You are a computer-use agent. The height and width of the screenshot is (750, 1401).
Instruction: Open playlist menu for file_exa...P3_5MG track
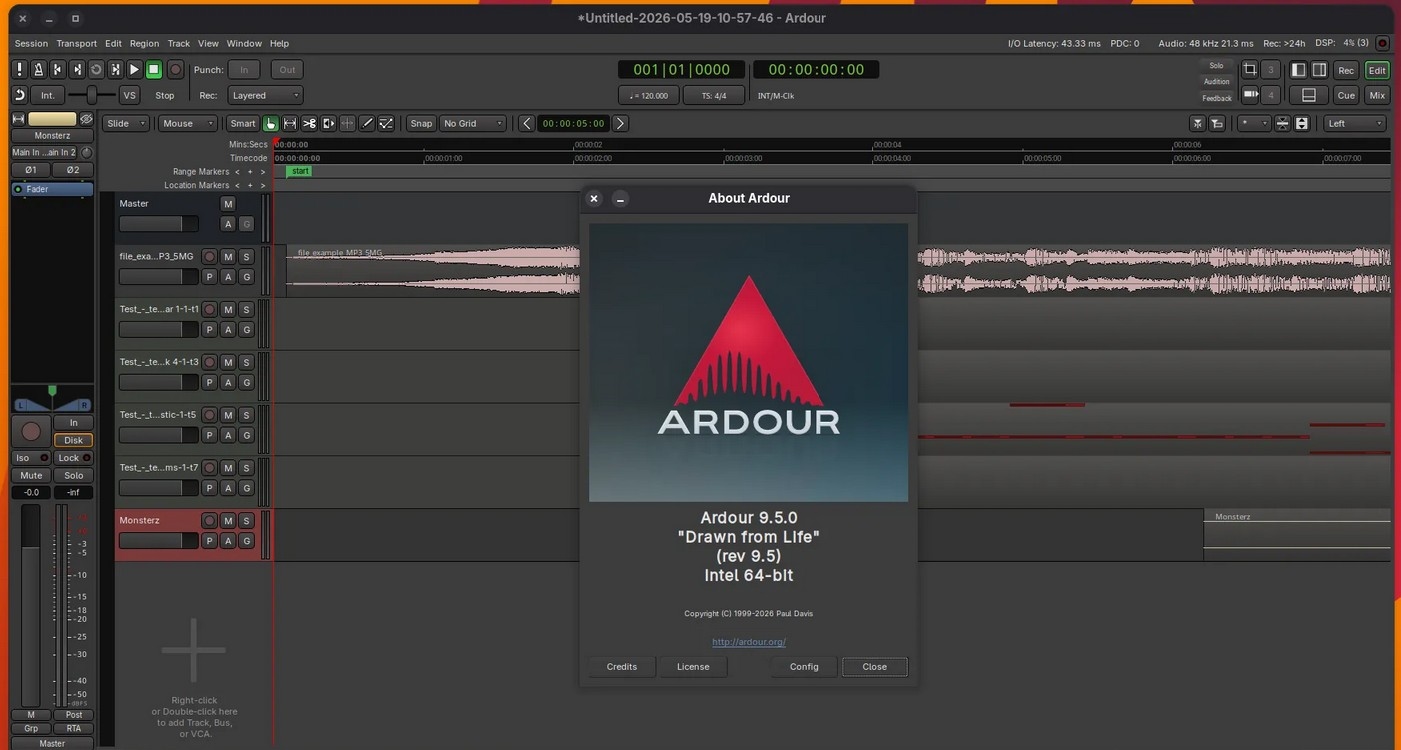[210, 277]
